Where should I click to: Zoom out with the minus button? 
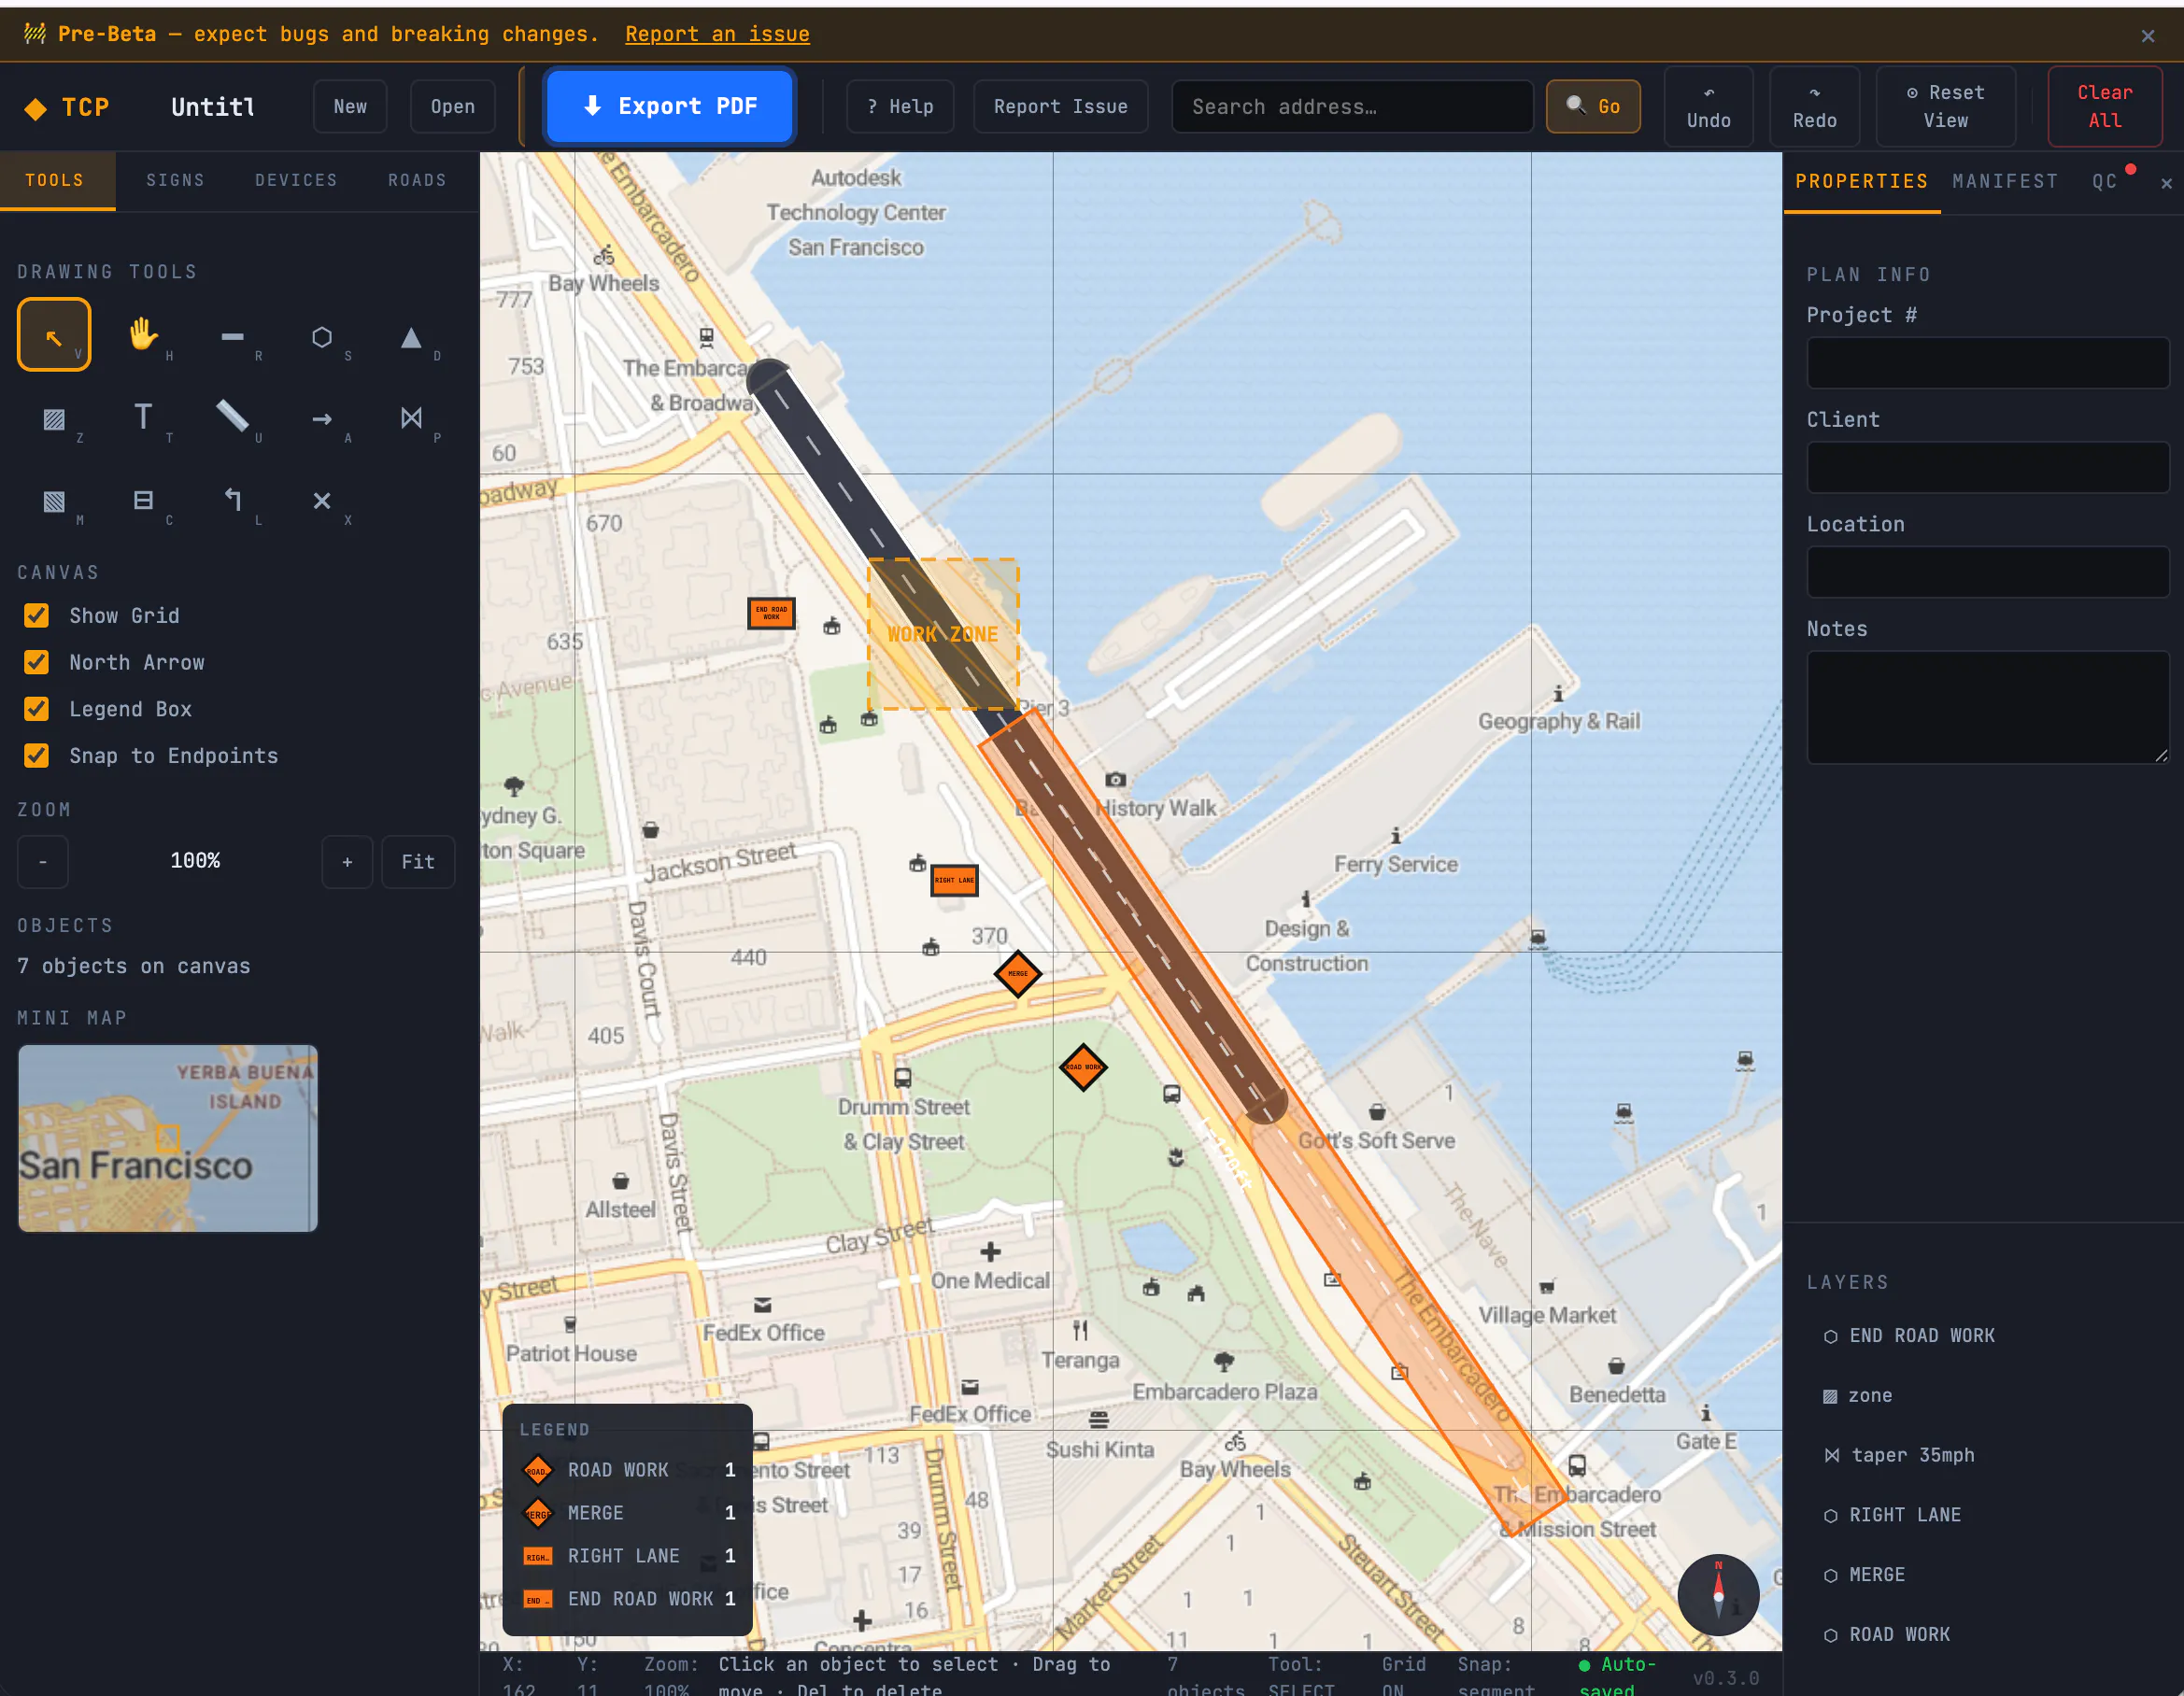pyautogui.click(x=43, y=861)
